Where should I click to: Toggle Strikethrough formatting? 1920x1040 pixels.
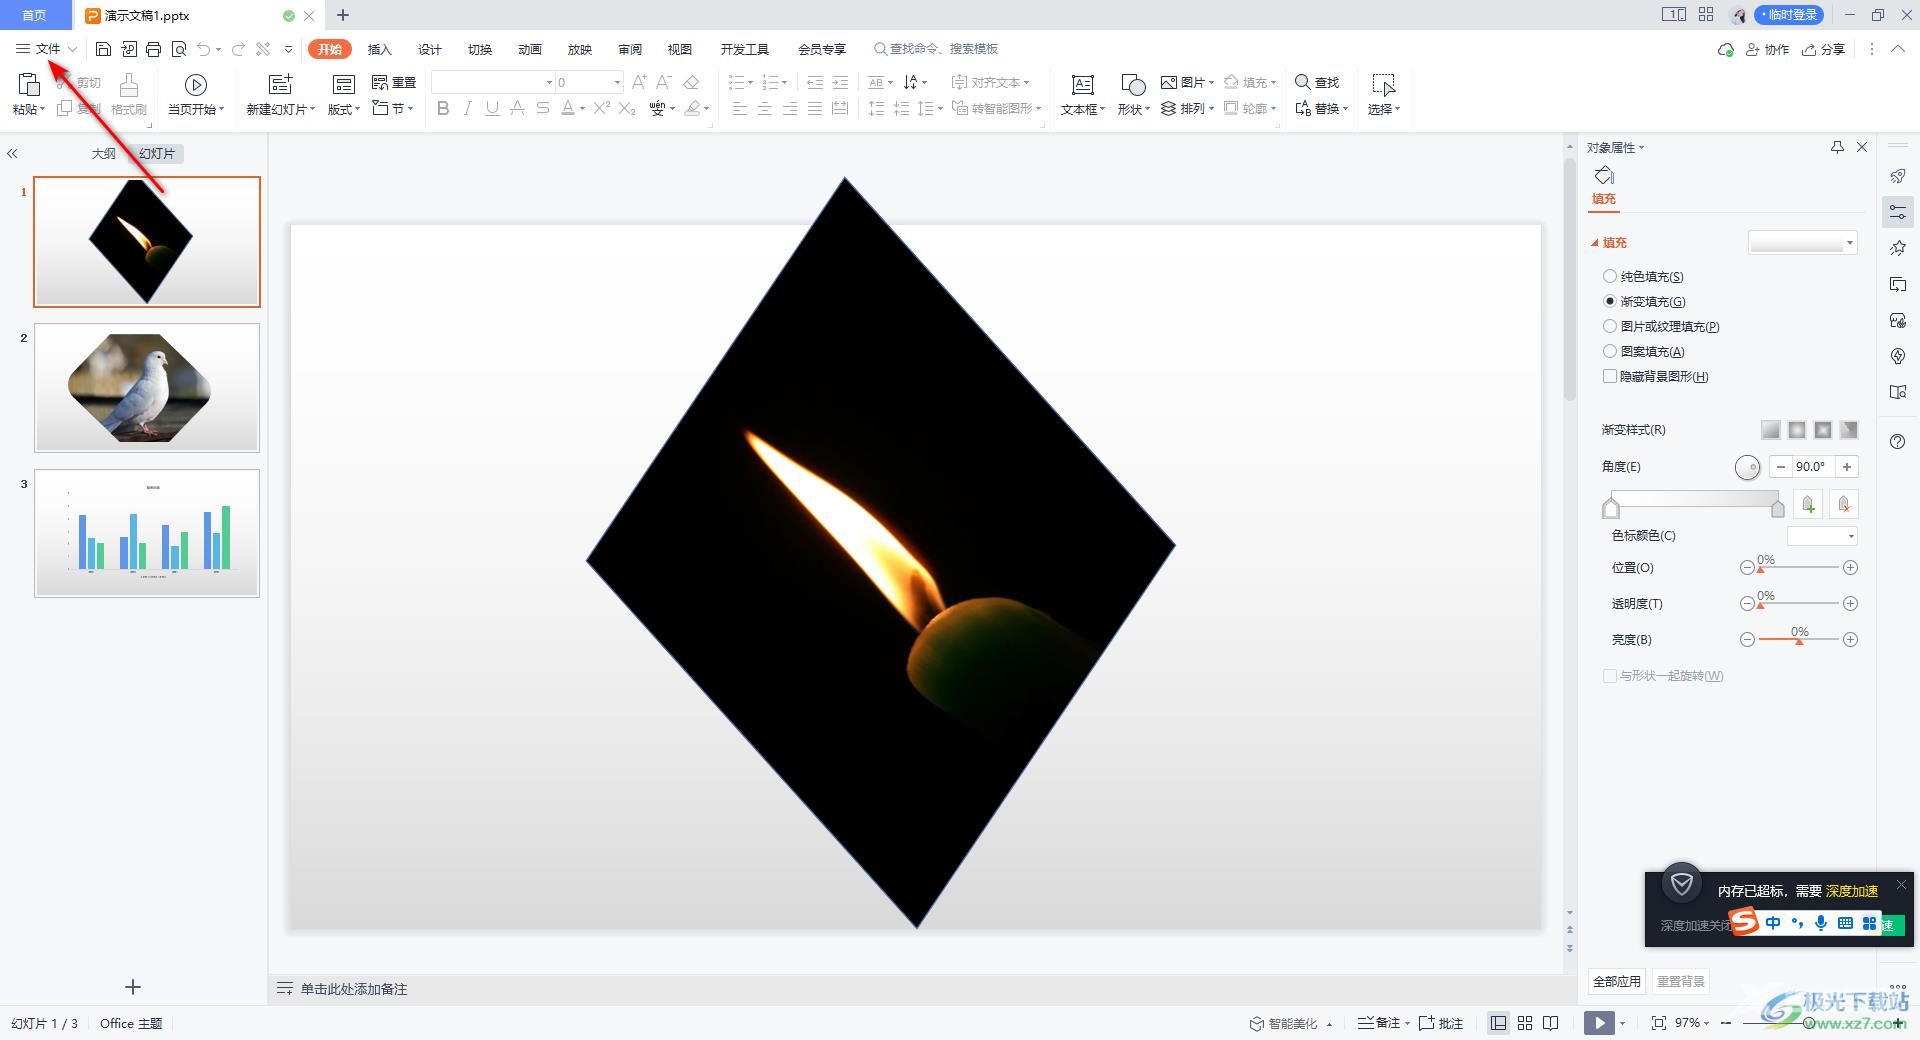click(x=542, y=108)
